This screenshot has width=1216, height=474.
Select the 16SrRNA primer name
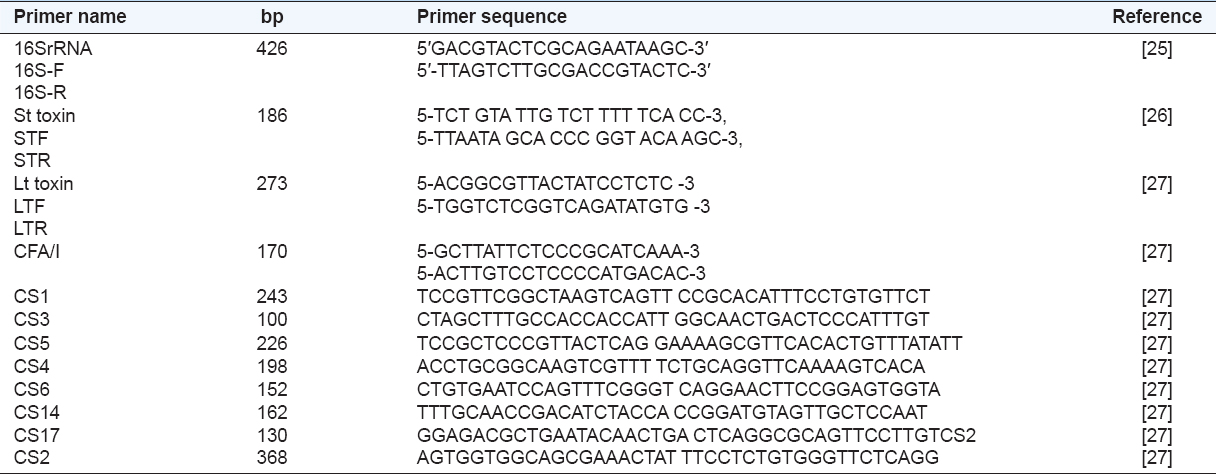53,49
